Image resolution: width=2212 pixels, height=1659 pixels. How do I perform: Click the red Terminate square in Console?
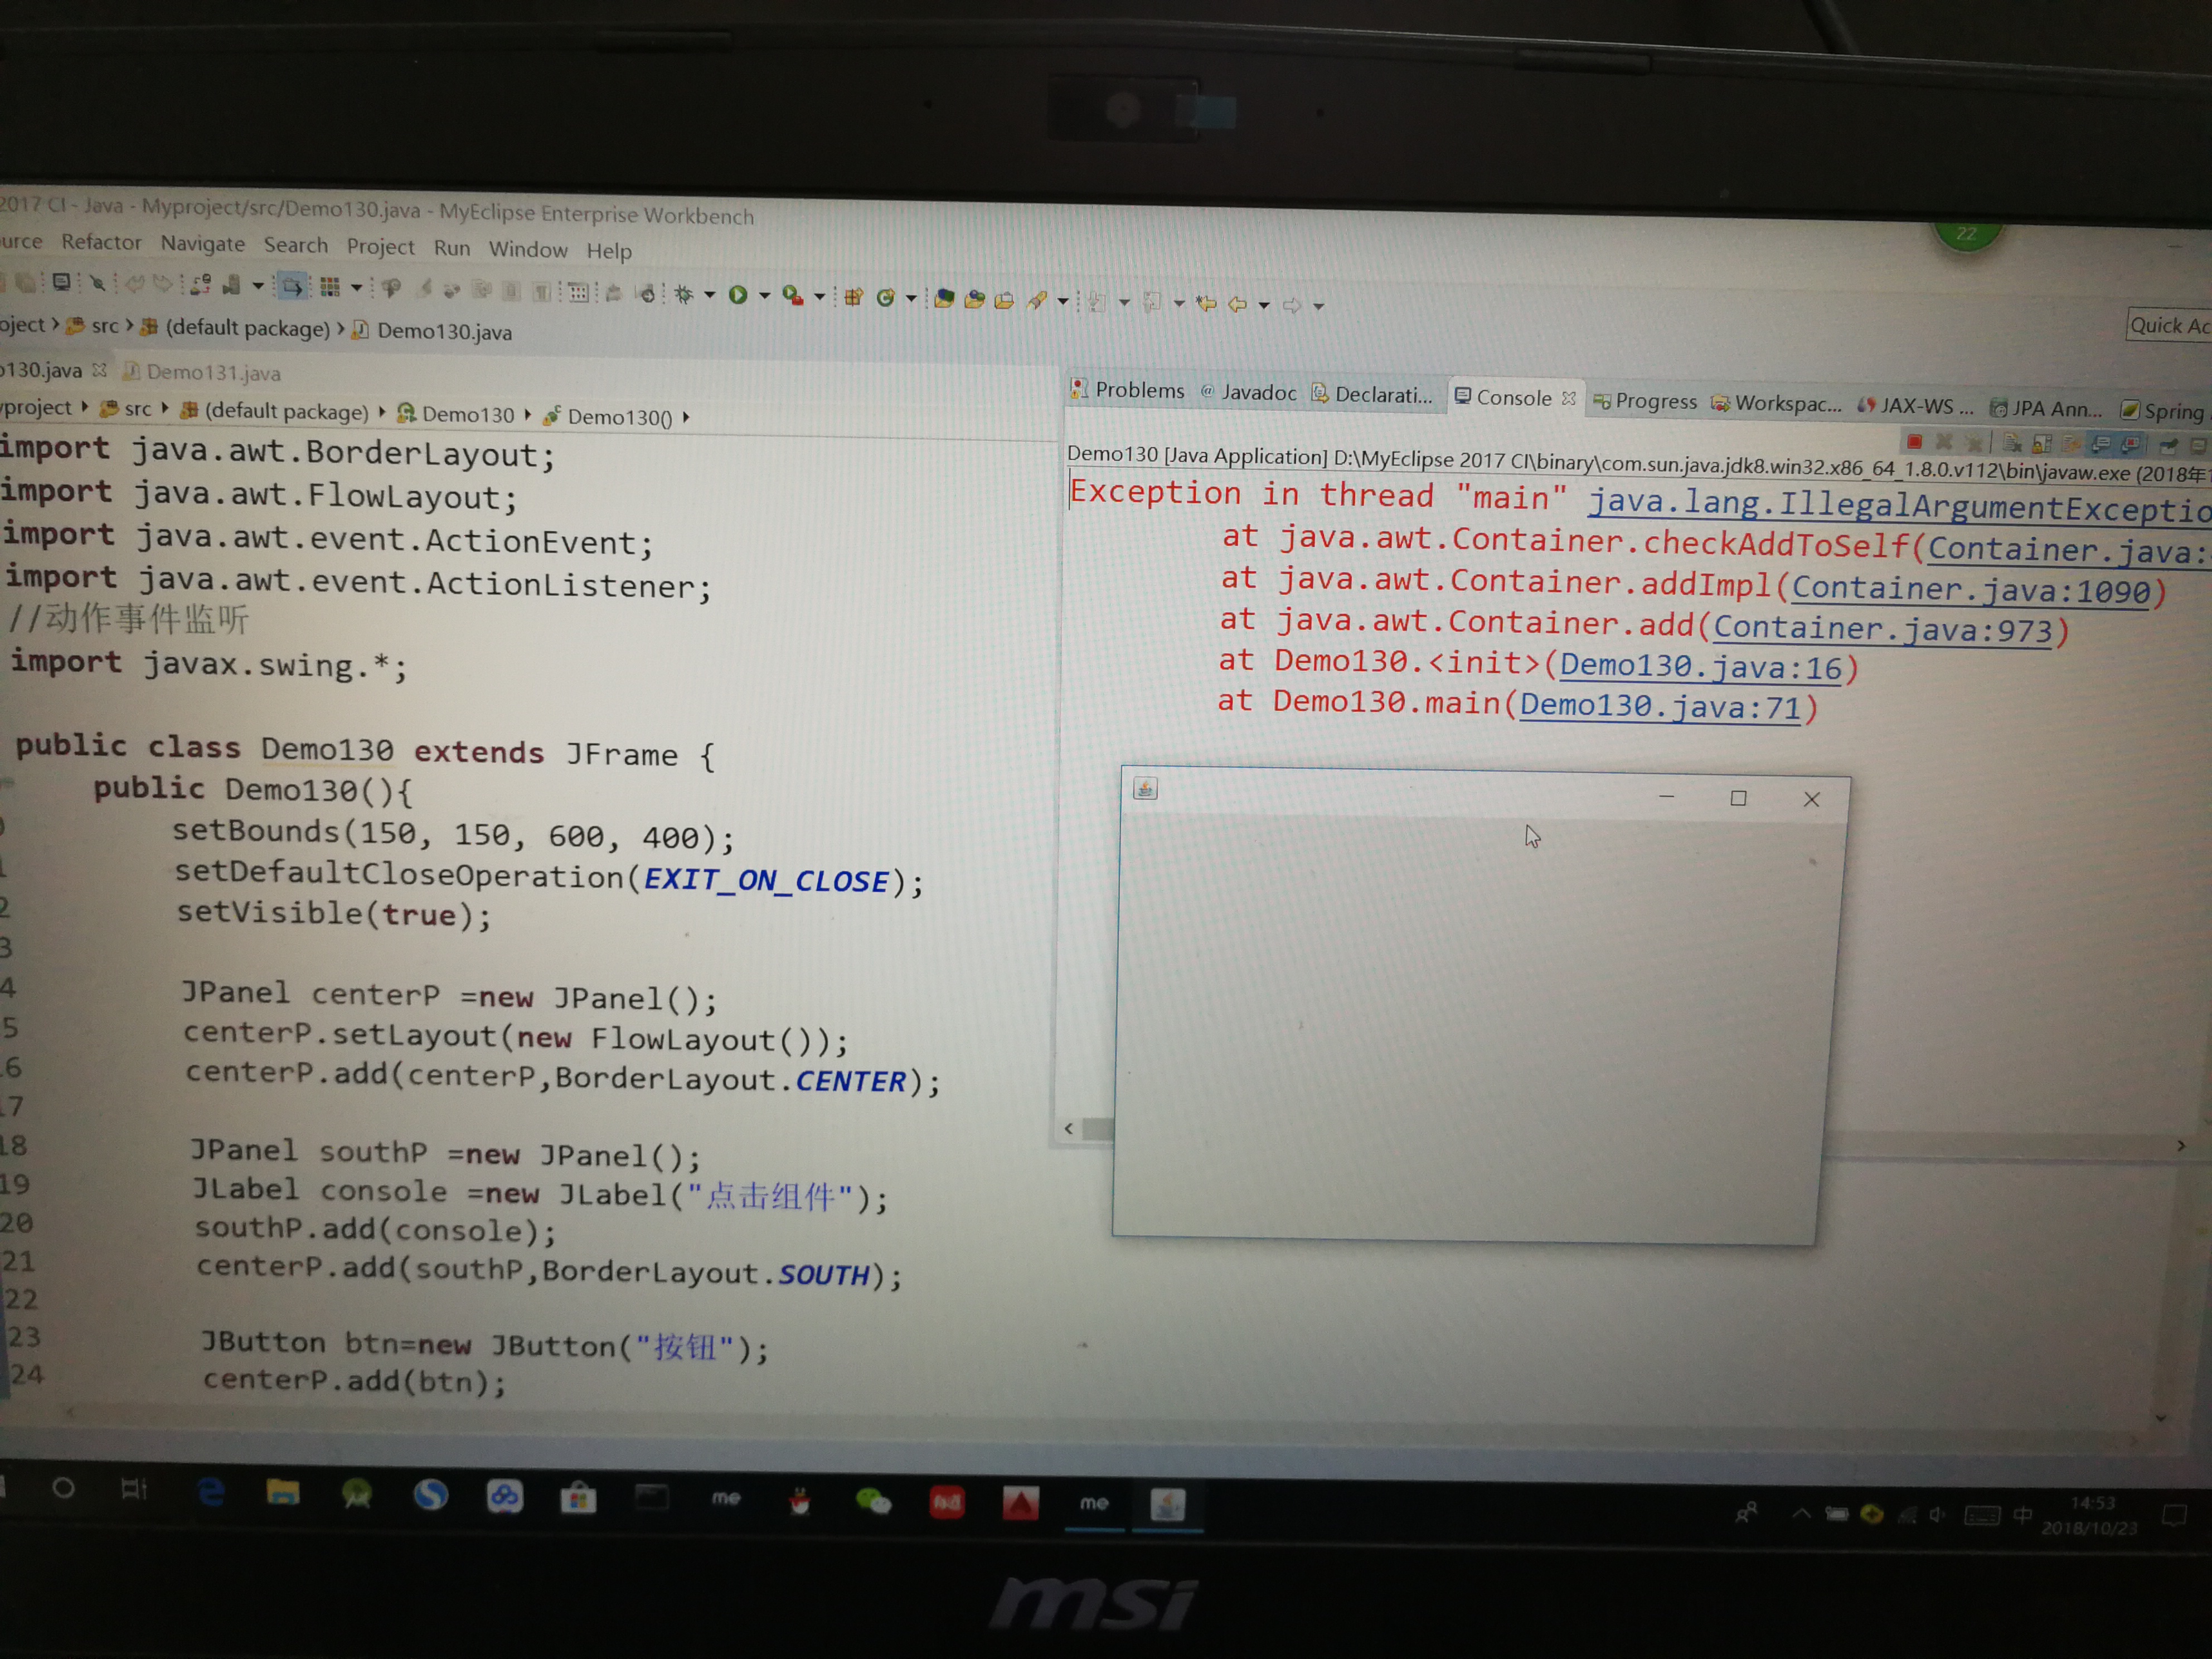click(x=1914, y=441)
